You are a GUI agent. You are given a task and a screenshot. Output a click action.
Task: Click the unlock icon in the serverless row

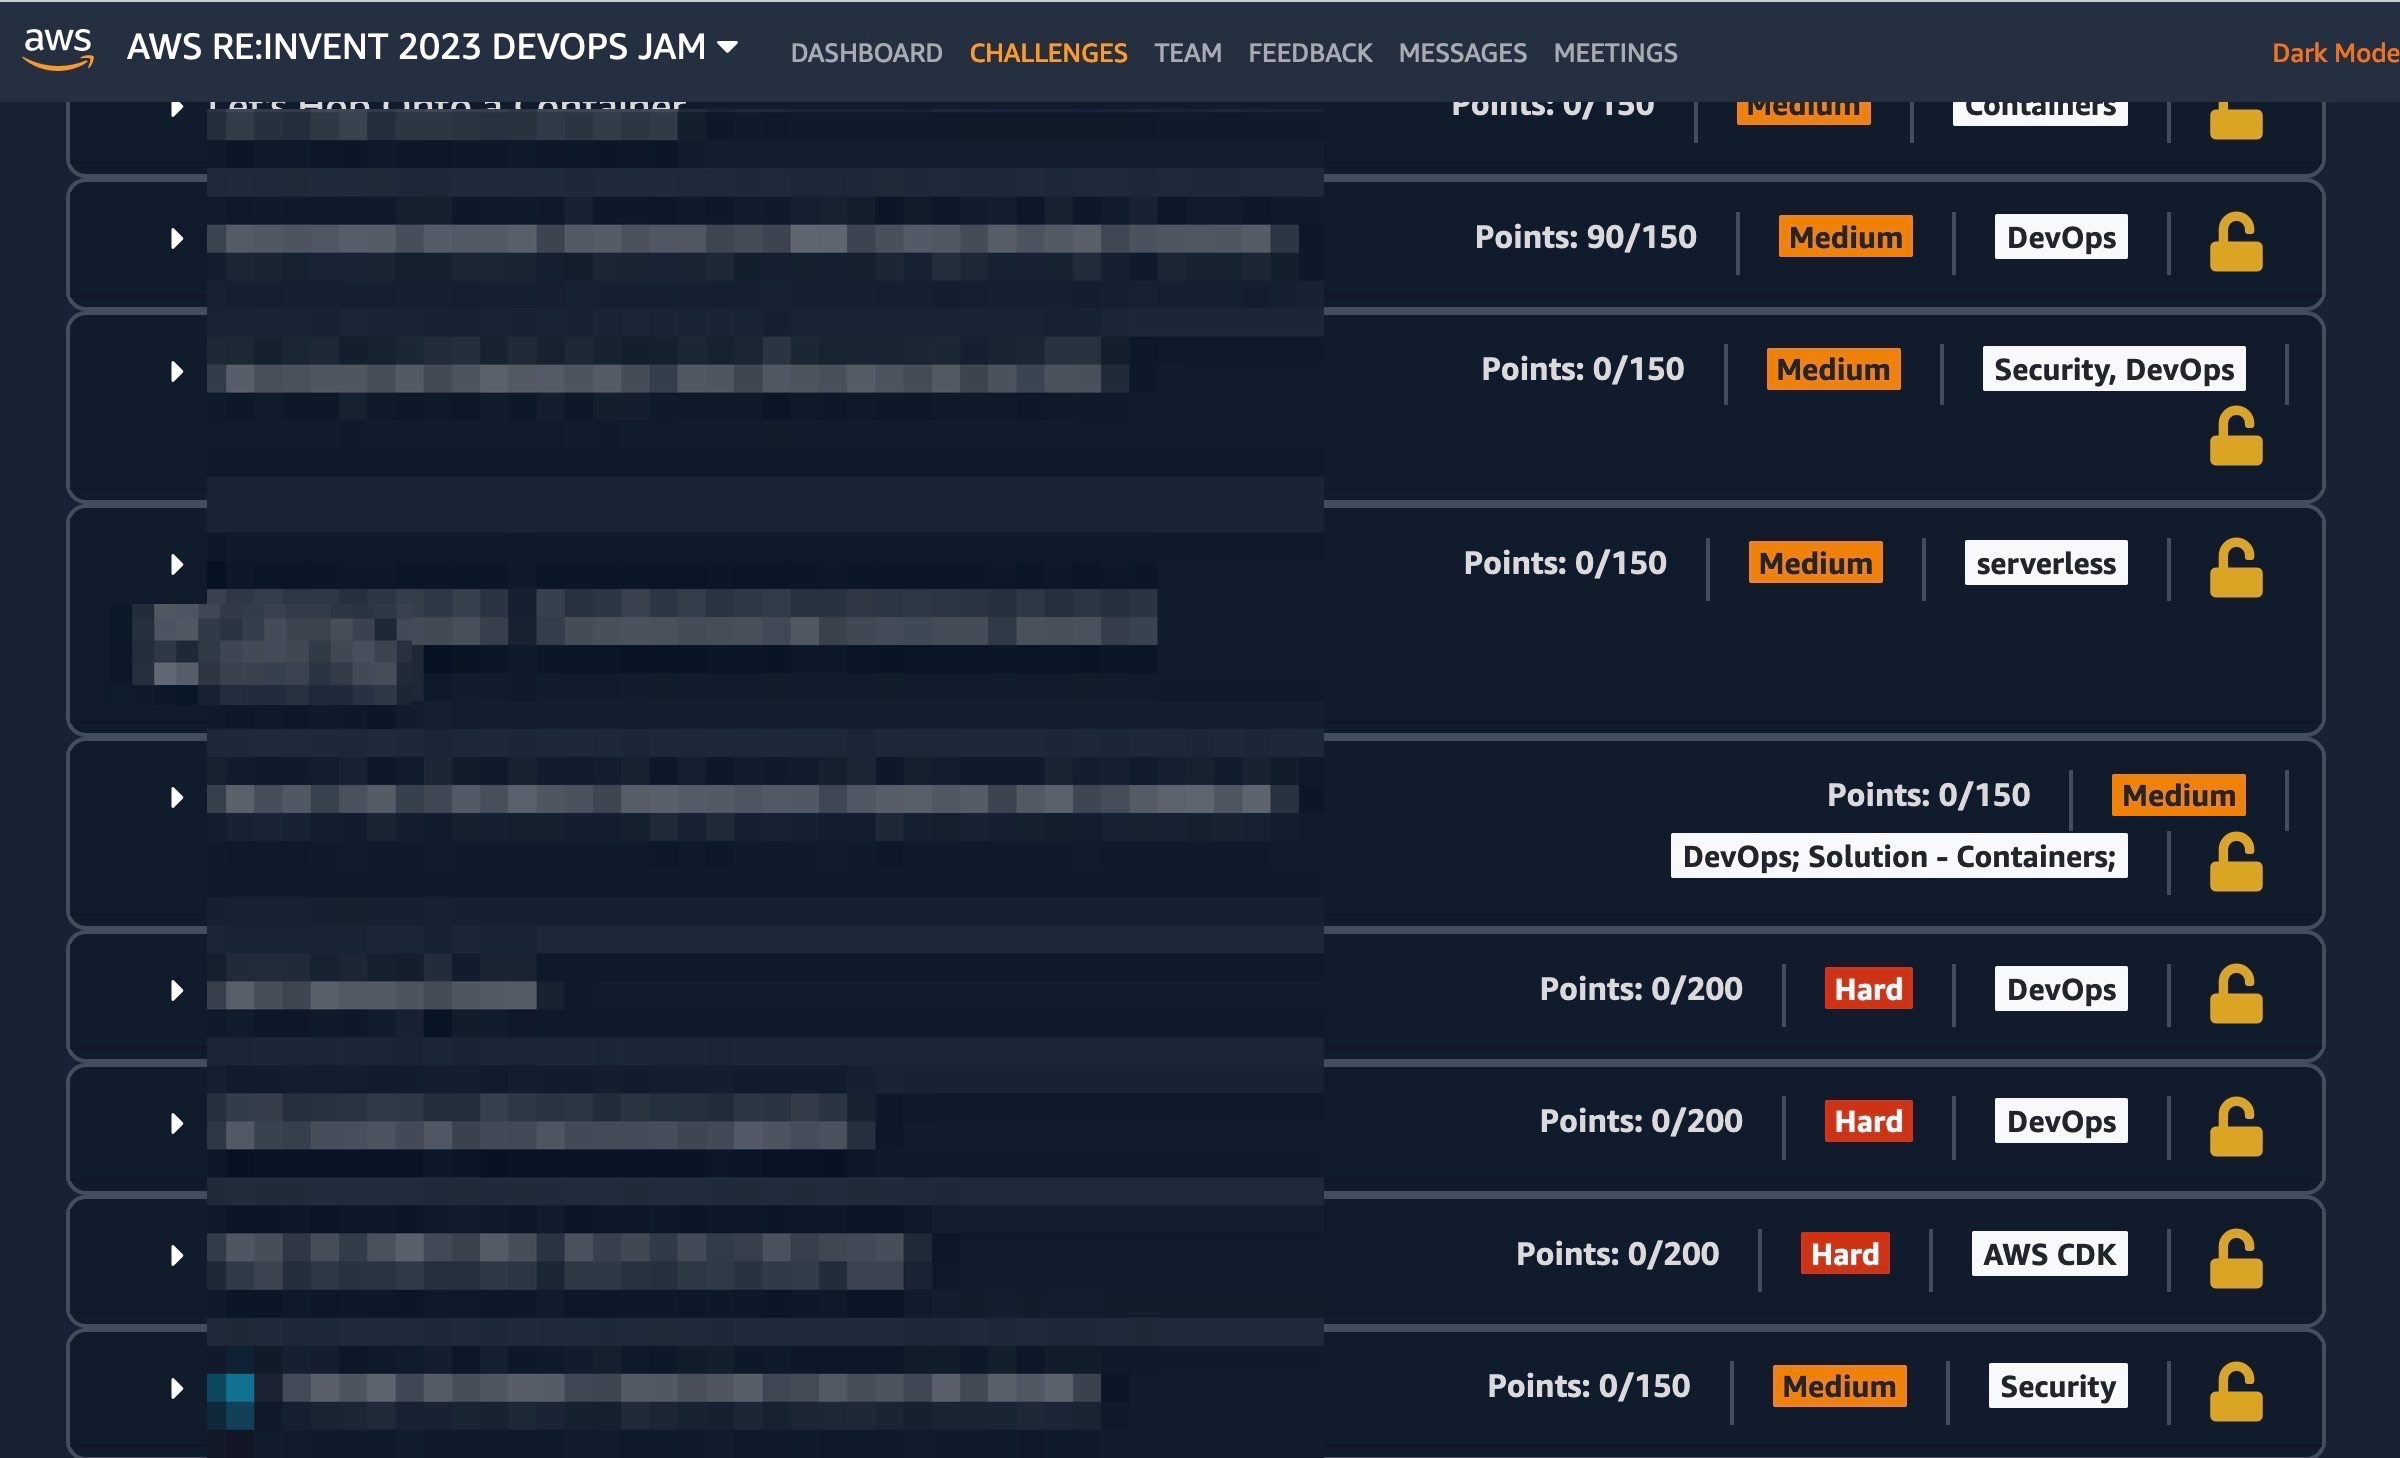tap(2236, 568)
